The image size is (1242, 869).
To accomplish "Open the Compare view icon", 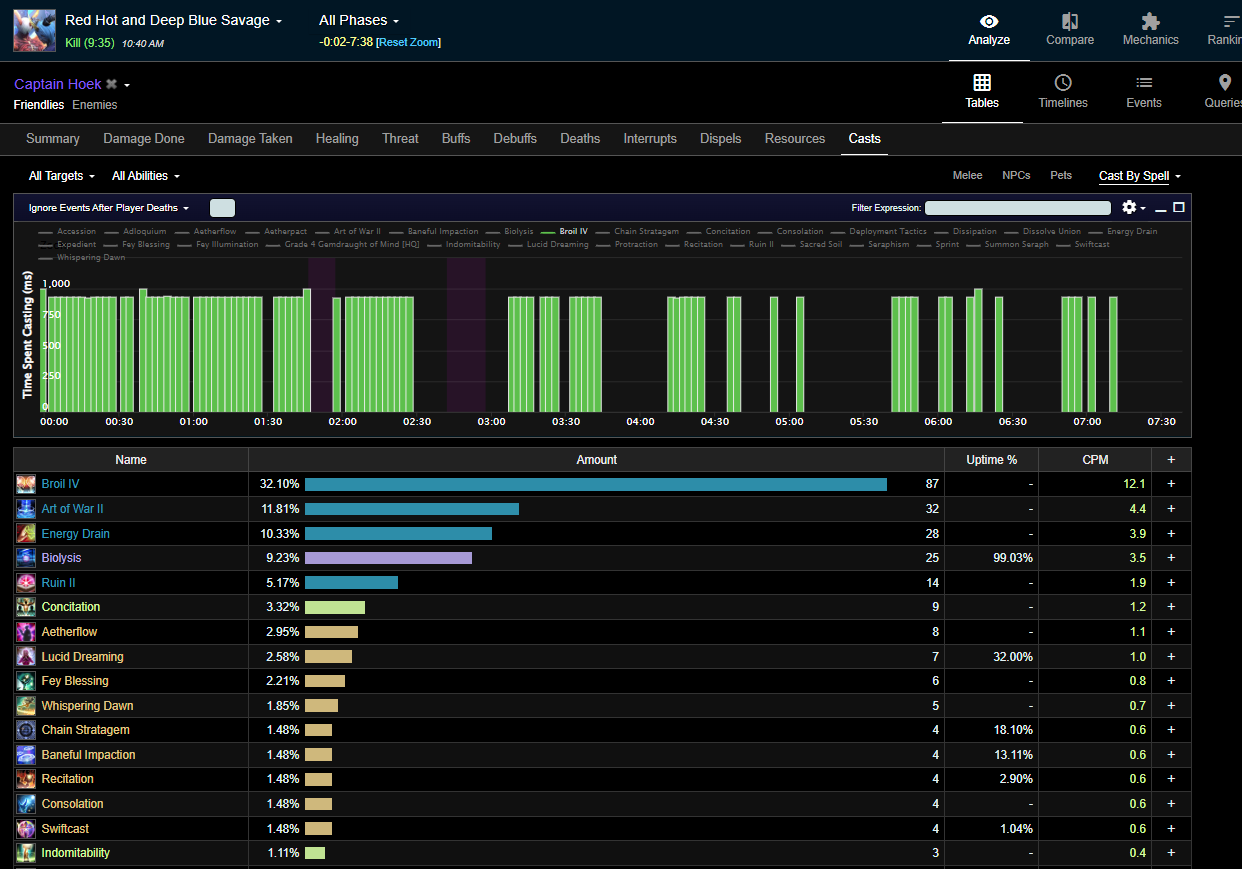I will tap(1069, 21).
